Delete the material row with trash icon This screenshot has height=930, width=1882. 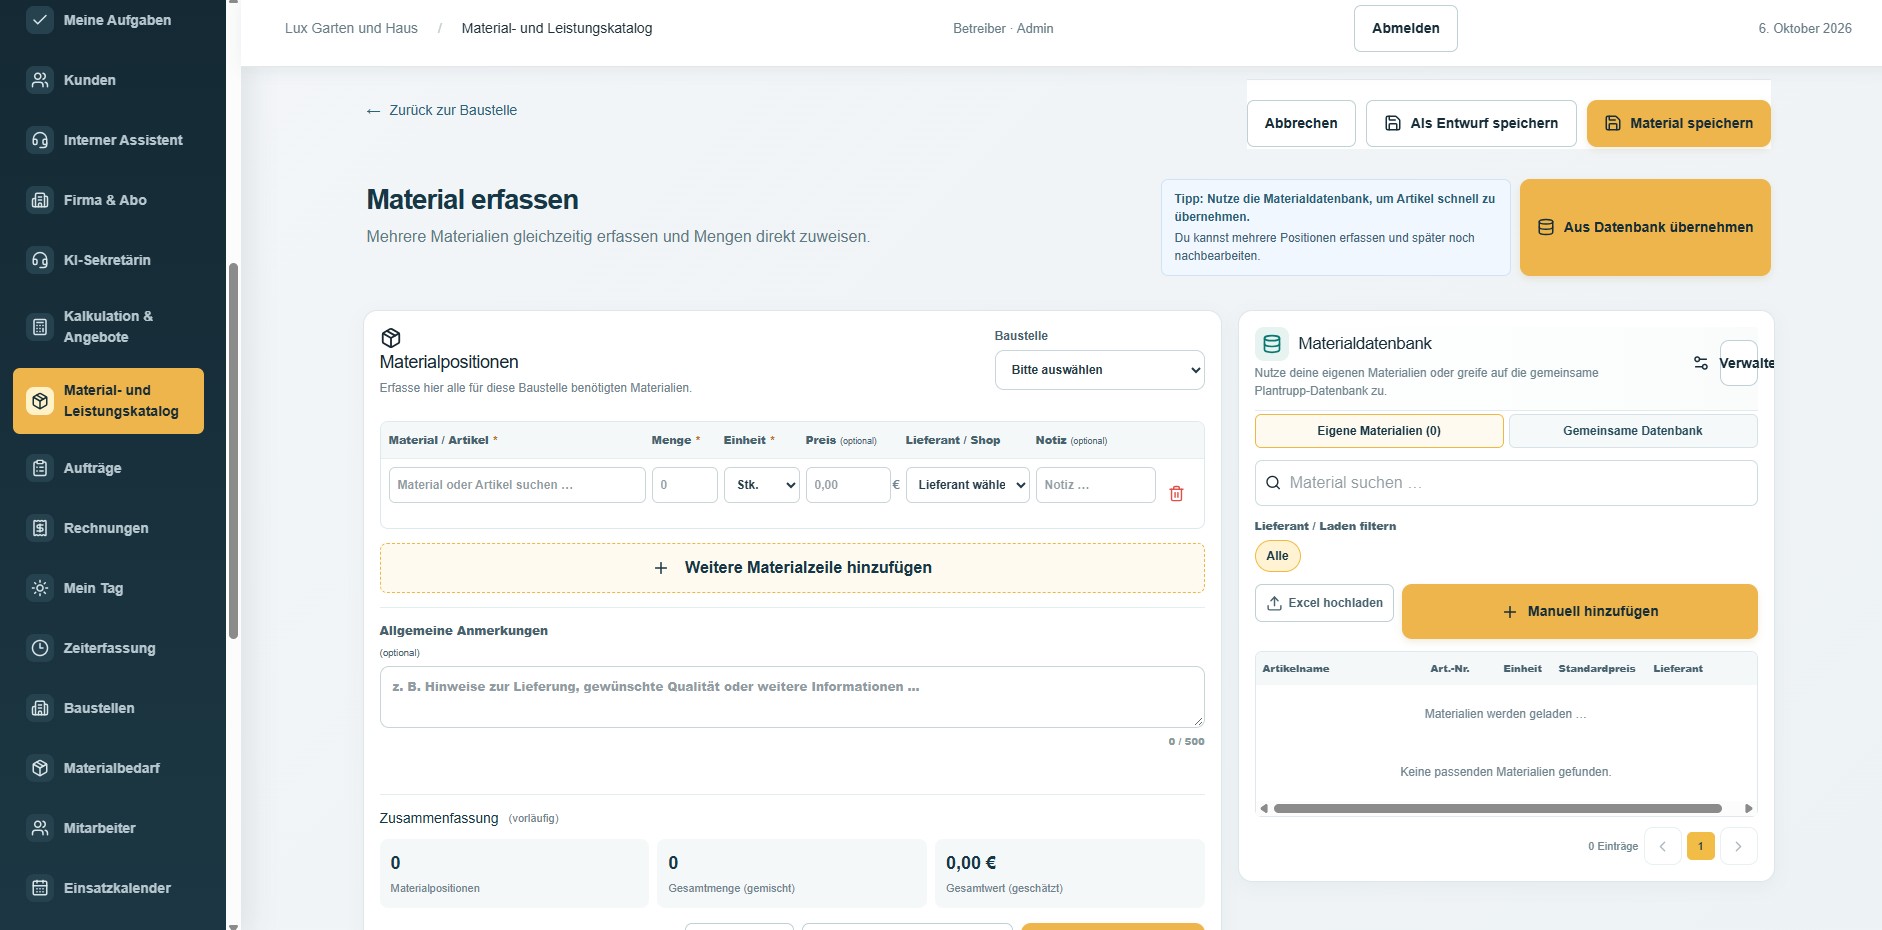coord(1176,493)
